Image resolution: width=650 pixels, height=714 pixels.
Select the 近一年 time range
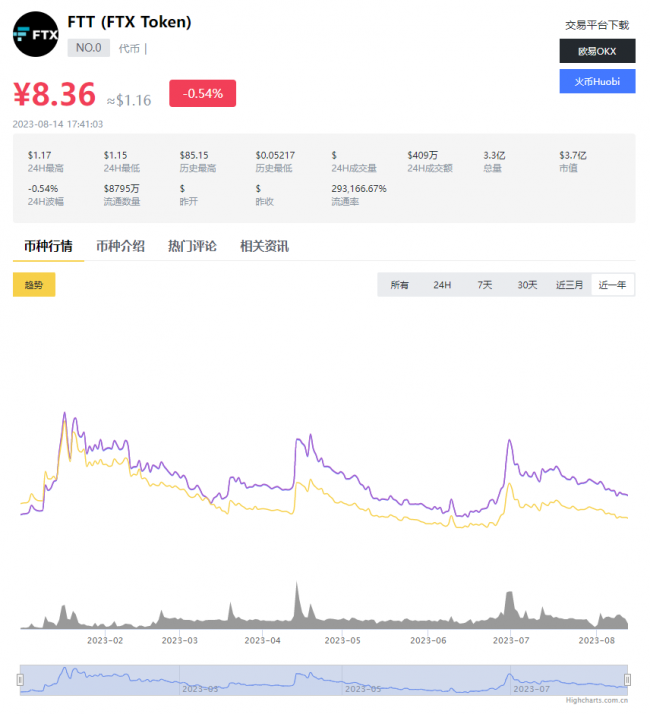pos(612,285)
